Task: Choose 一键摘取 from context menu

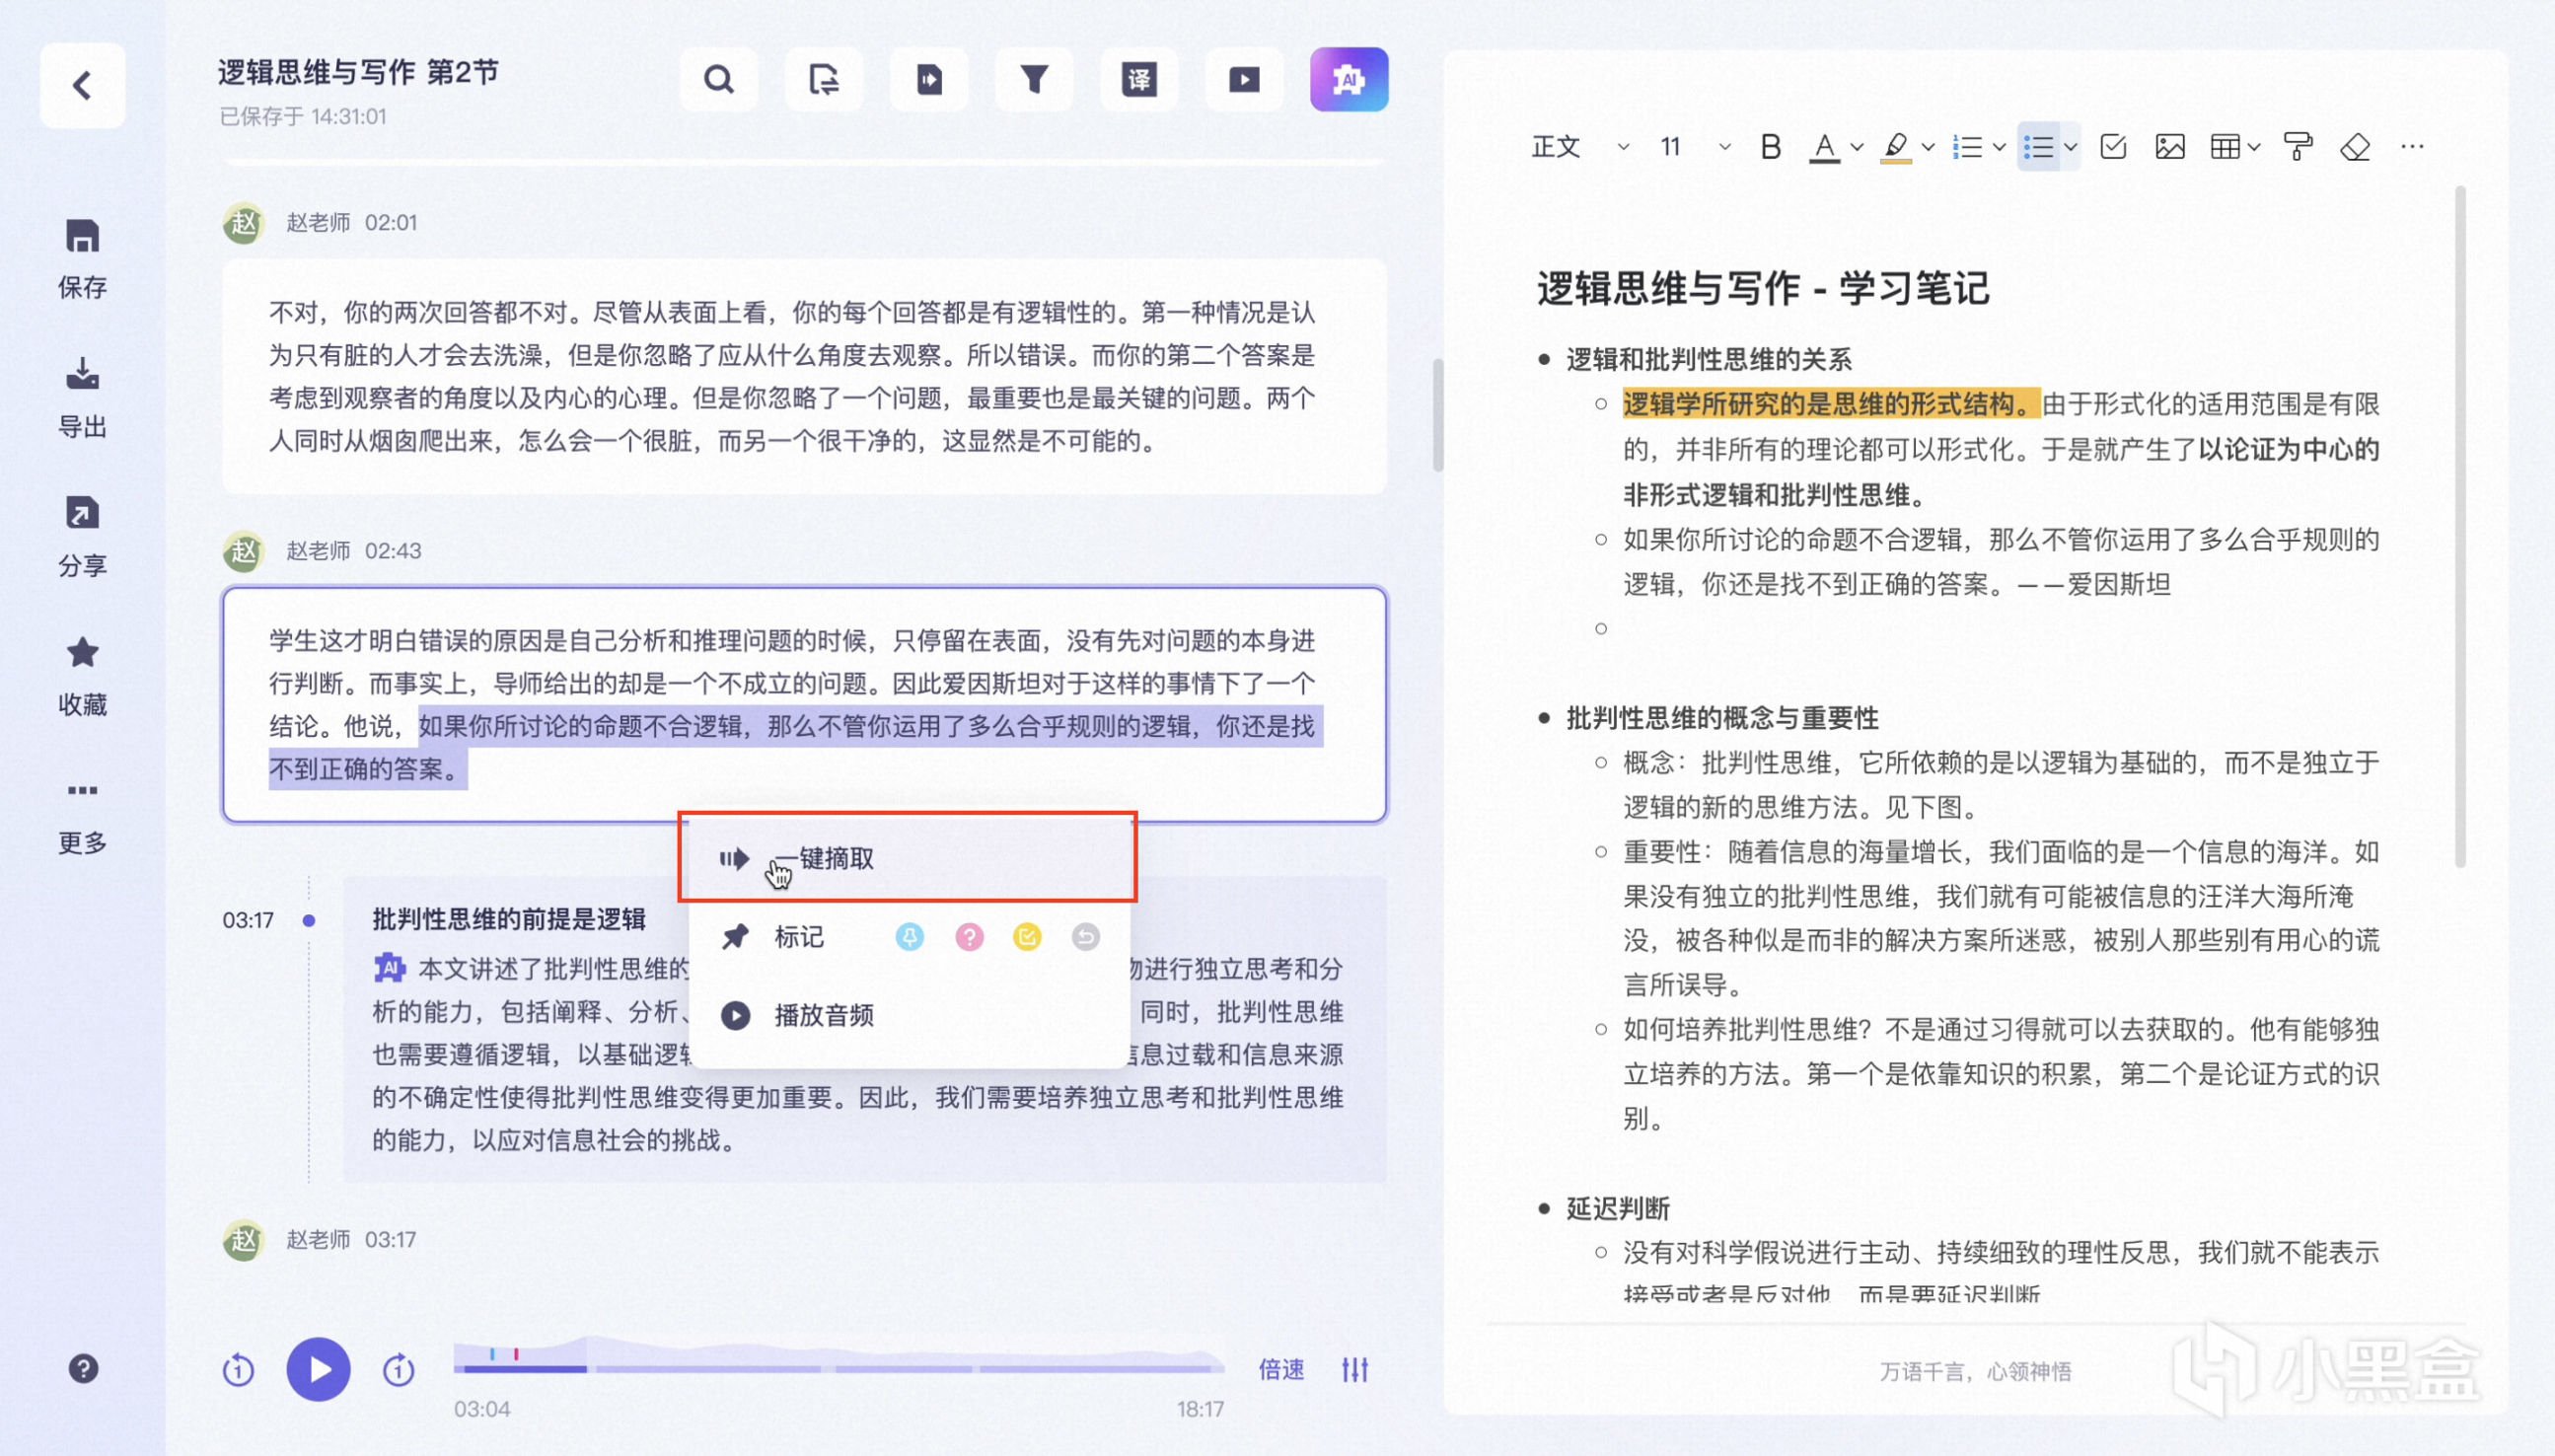Action: (835, 858)
